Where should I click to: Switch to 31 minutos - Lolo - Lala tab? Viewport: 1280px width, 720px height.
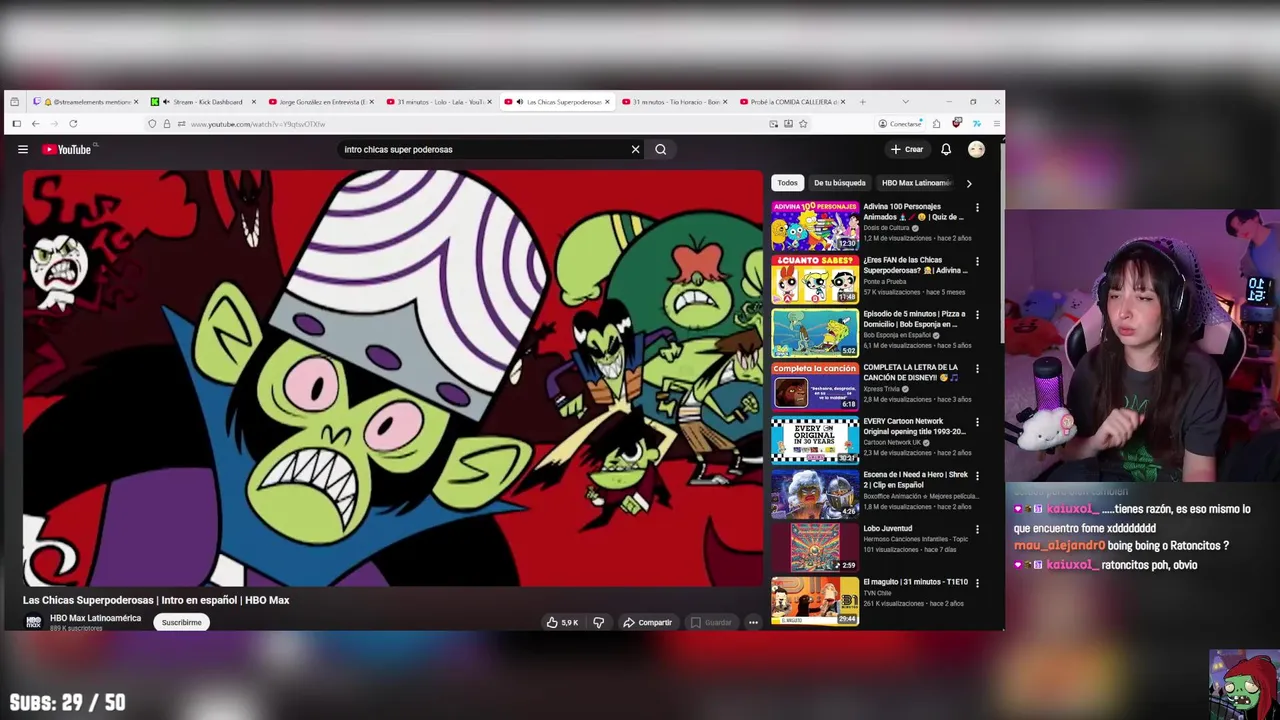440,102
